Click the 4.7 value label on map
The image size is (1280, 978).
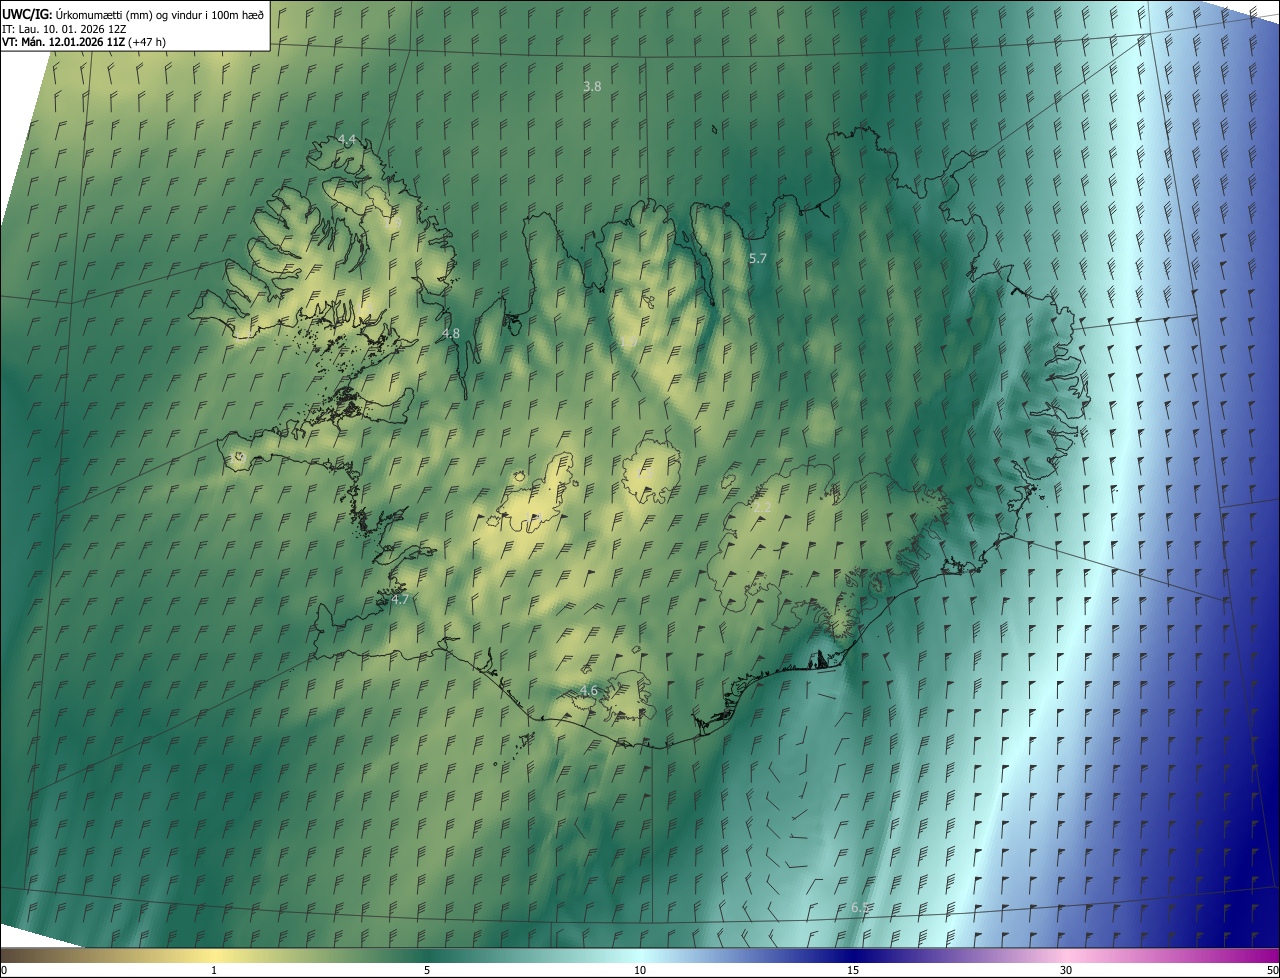399,599
